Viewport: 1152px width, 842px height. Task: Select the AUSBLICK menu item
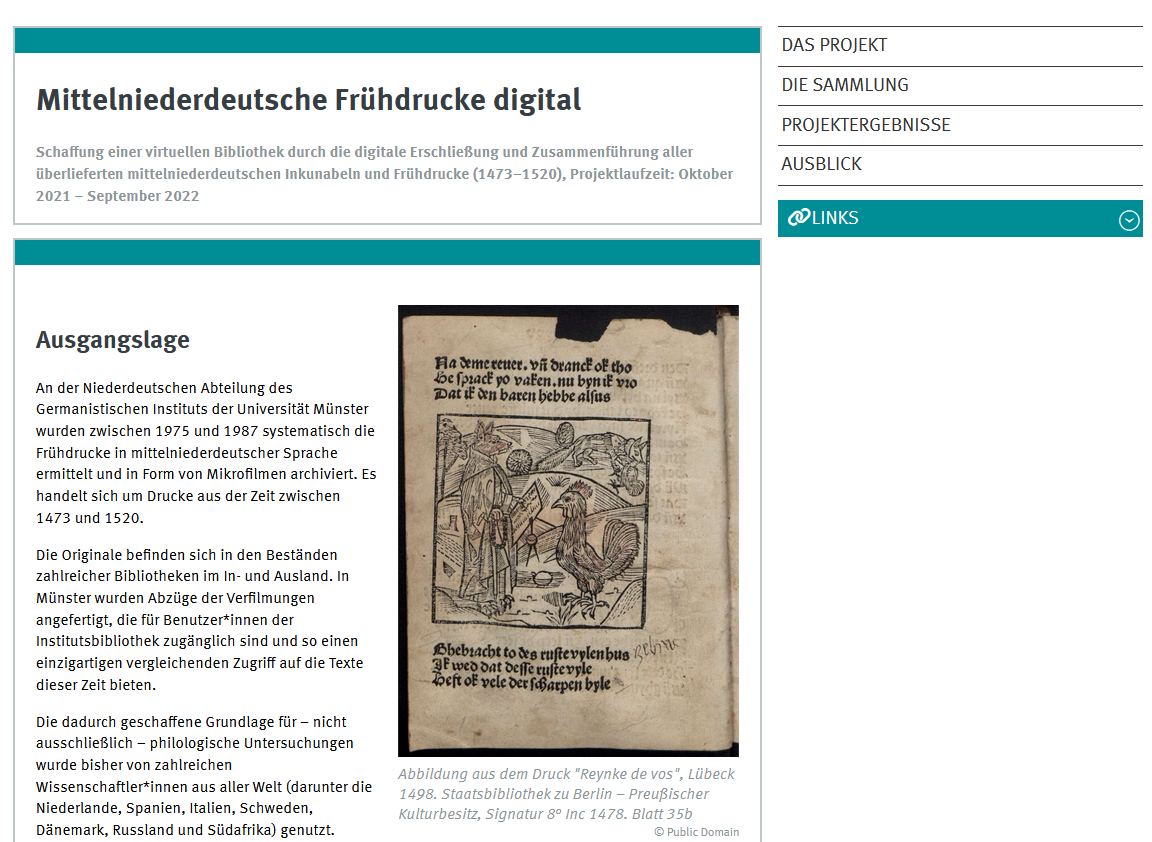(x=960, y=165)
